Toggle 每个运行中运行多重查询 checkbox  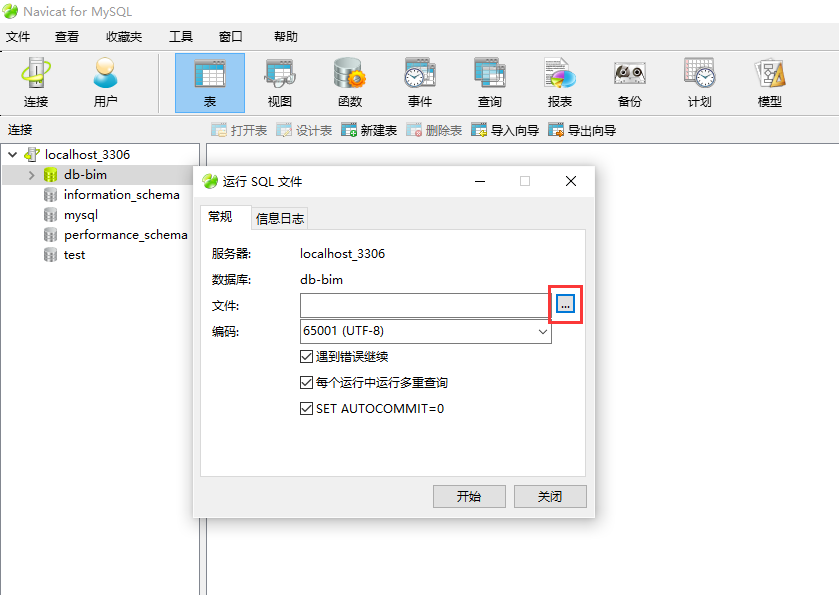[306, 383]
